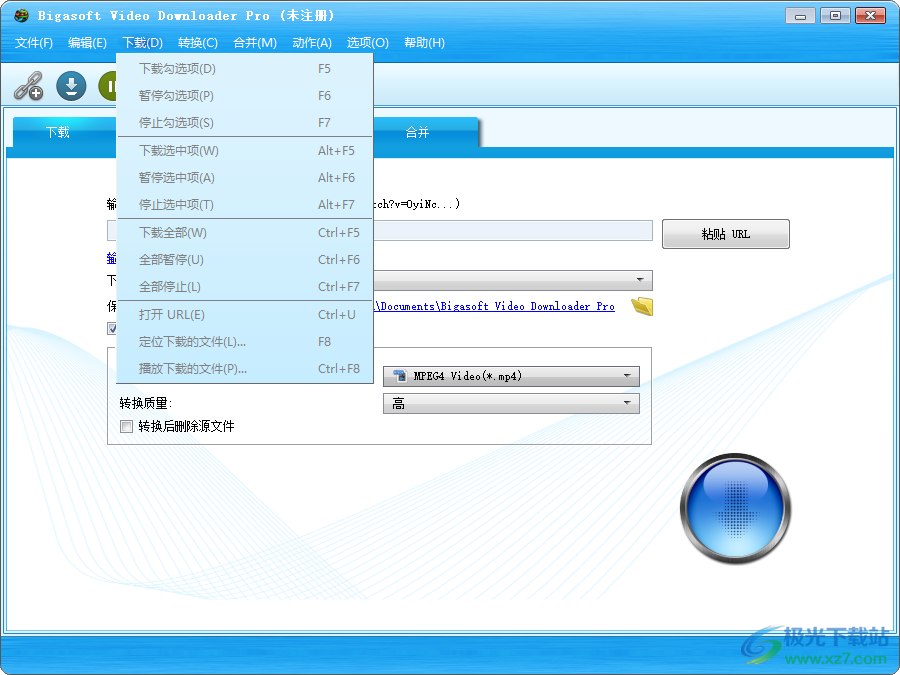Open the Documents\Bigasoft Video Downloader Pro path link
This screenshot has width=900, height=675.
(x=494, y=307)
